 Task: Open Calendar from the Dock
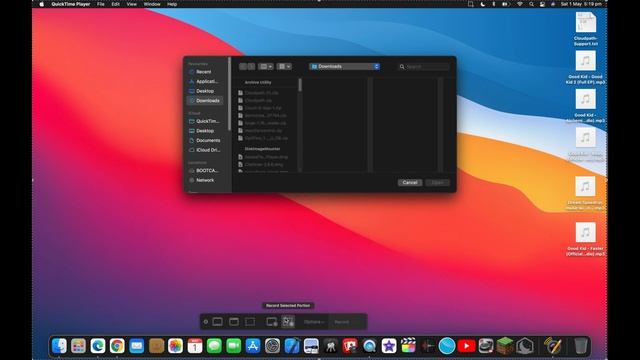[195, 346]
